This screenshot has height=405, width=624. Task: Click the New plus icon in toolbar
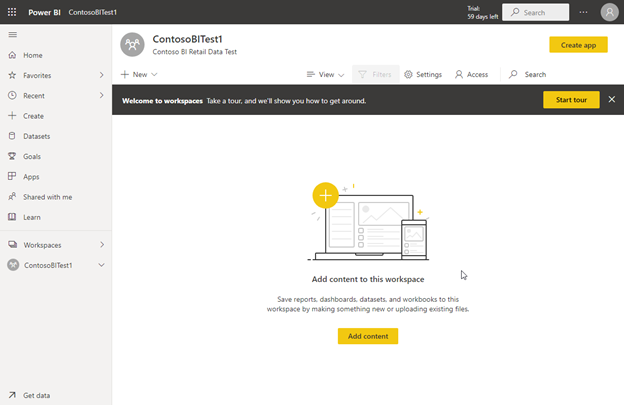[125, 74]
